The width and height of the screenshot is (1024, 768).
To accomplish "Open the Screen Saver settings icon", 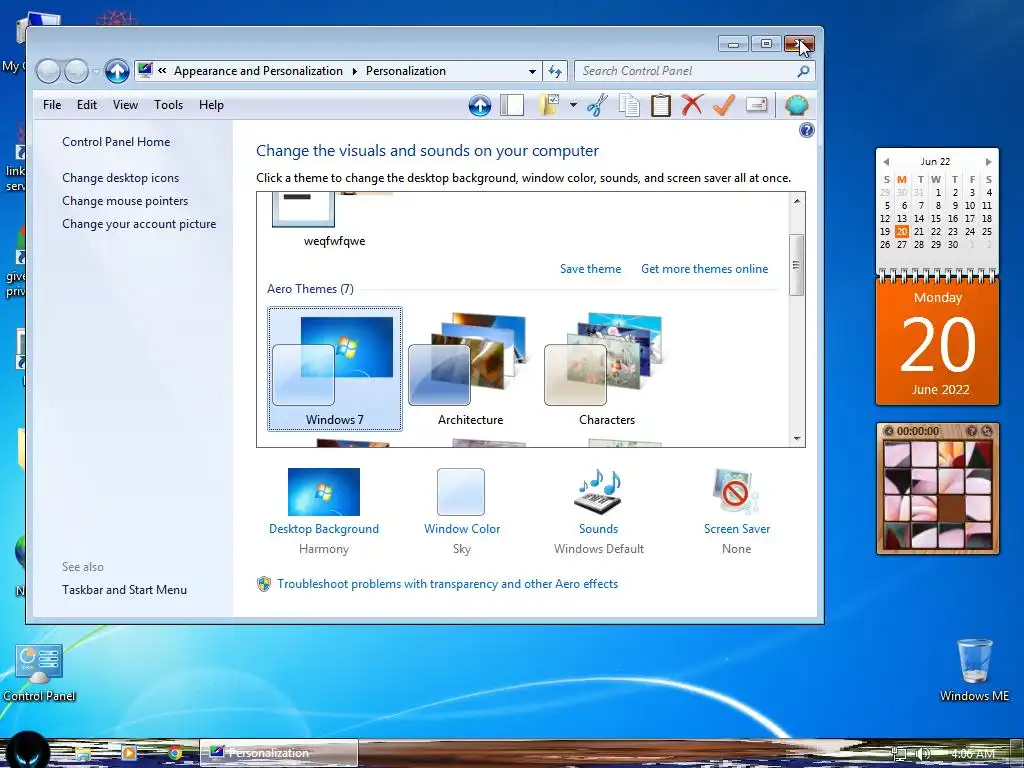I will pos(737,492).
